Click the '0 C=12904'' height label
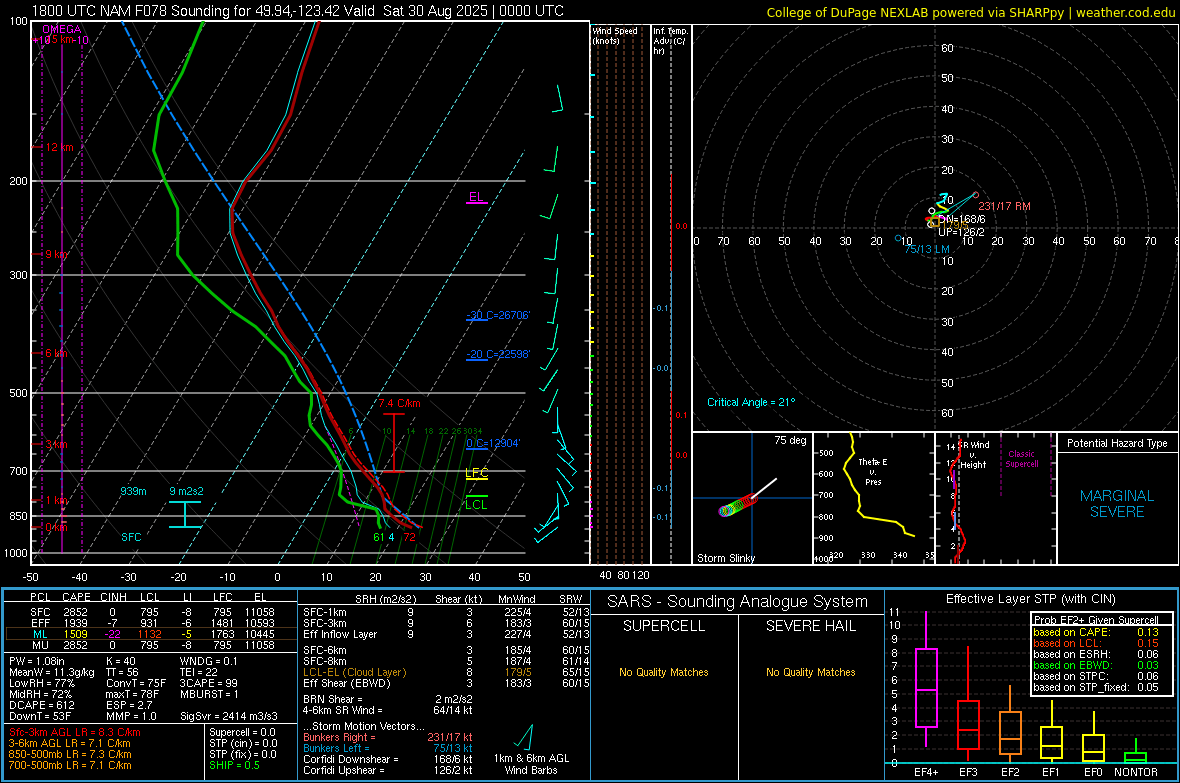Image resolution: width=1180 pixels, height=783 pixels. pyautogui.click(x=493, y=443)
